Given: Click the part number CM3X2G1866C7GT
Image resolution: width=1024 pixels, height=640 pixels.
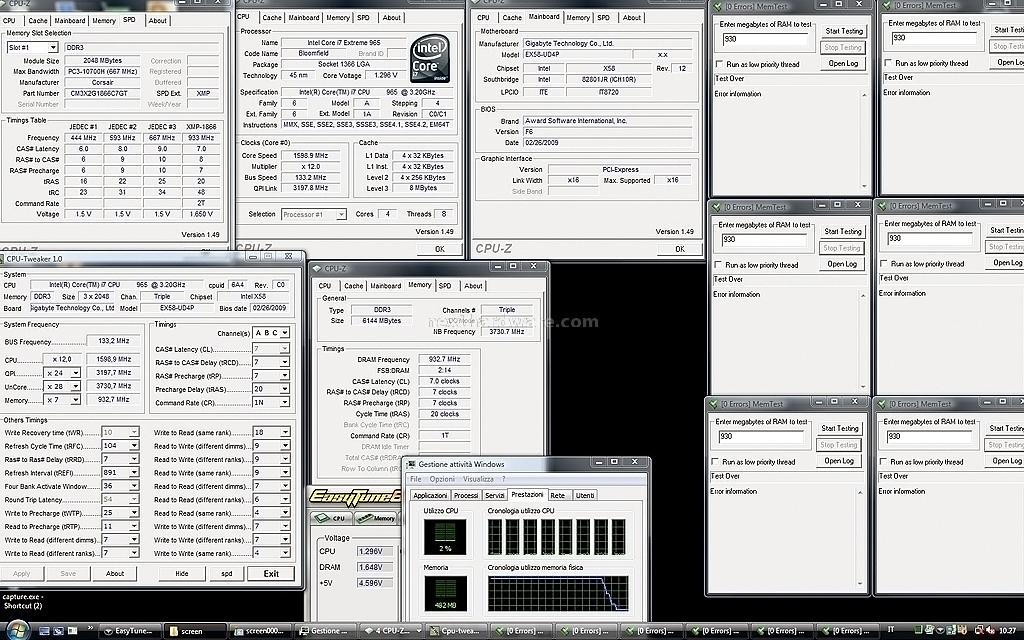Looking at the screenshot, I should point(103,93).
